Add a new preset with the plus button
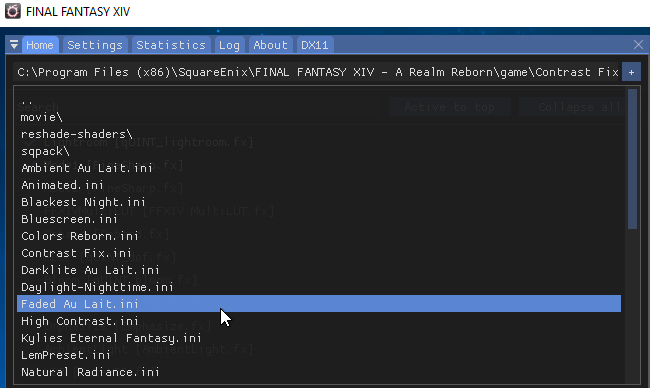Viewport: 650px width, 388px height. click(631, 72)
